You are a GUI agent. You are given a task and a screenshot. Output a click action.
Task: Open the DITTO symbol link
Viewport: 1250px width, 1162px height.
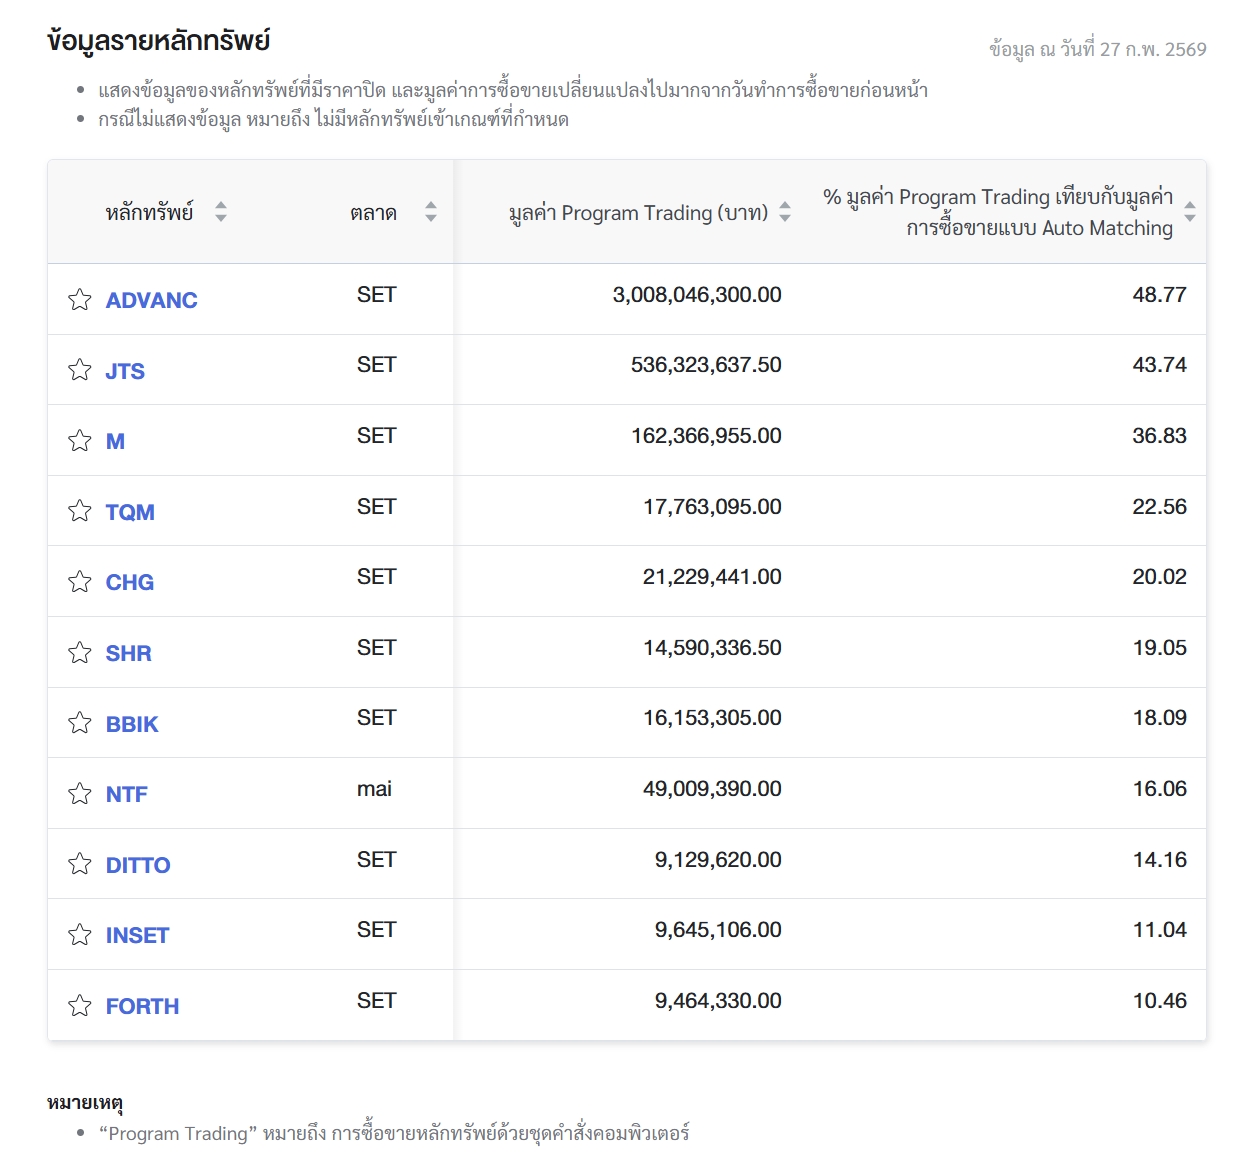[x=138, y=865]
